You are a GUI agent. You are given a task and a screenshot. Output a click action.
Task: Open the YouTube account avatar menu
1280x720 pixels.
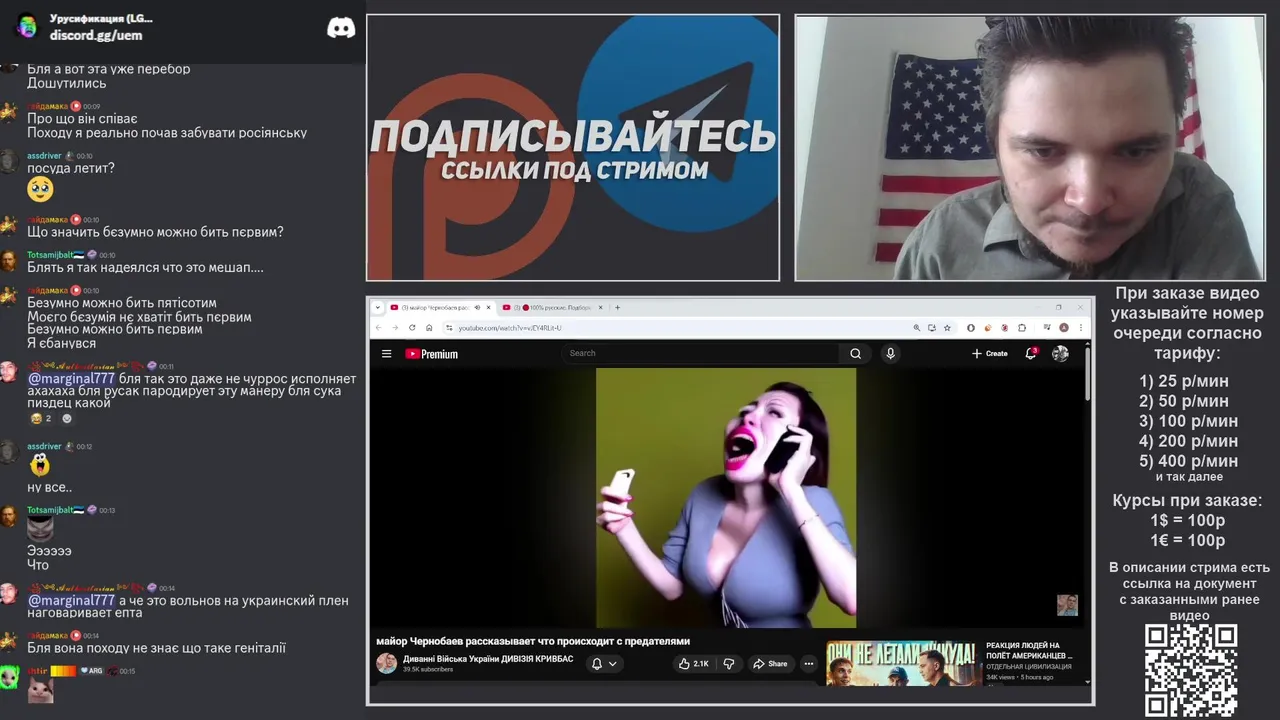click(x=1060, y=353)
